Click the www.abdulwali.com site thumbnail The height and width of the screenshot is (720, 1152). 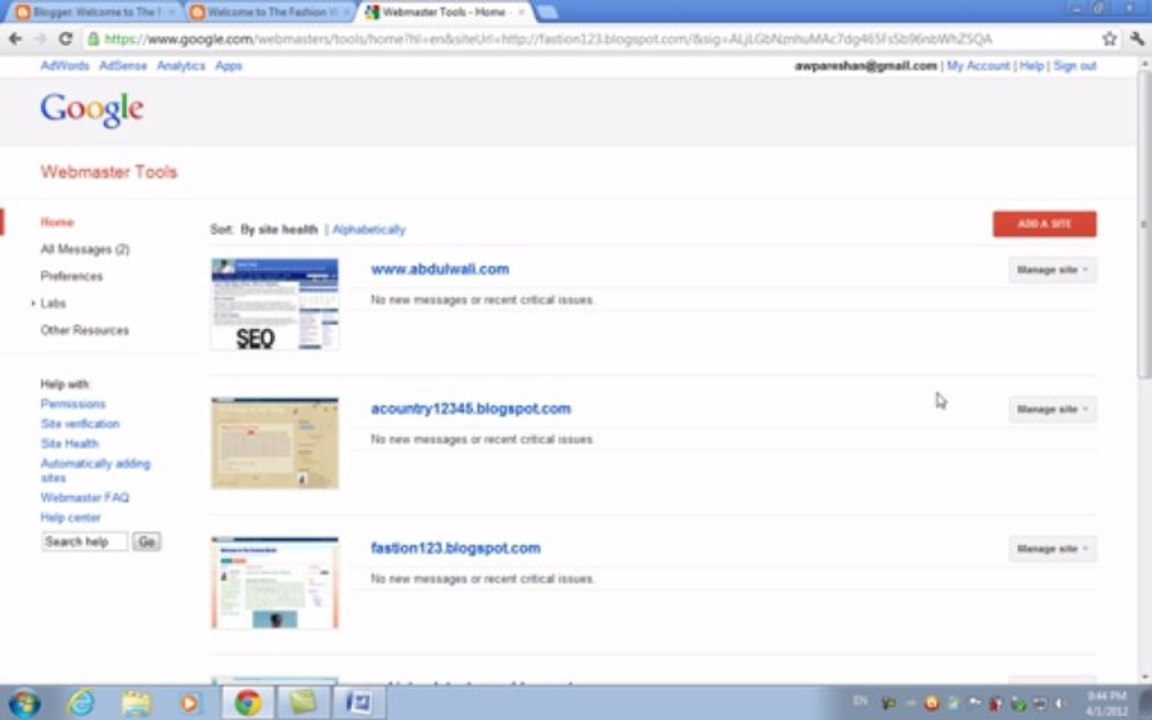point(275,304)
